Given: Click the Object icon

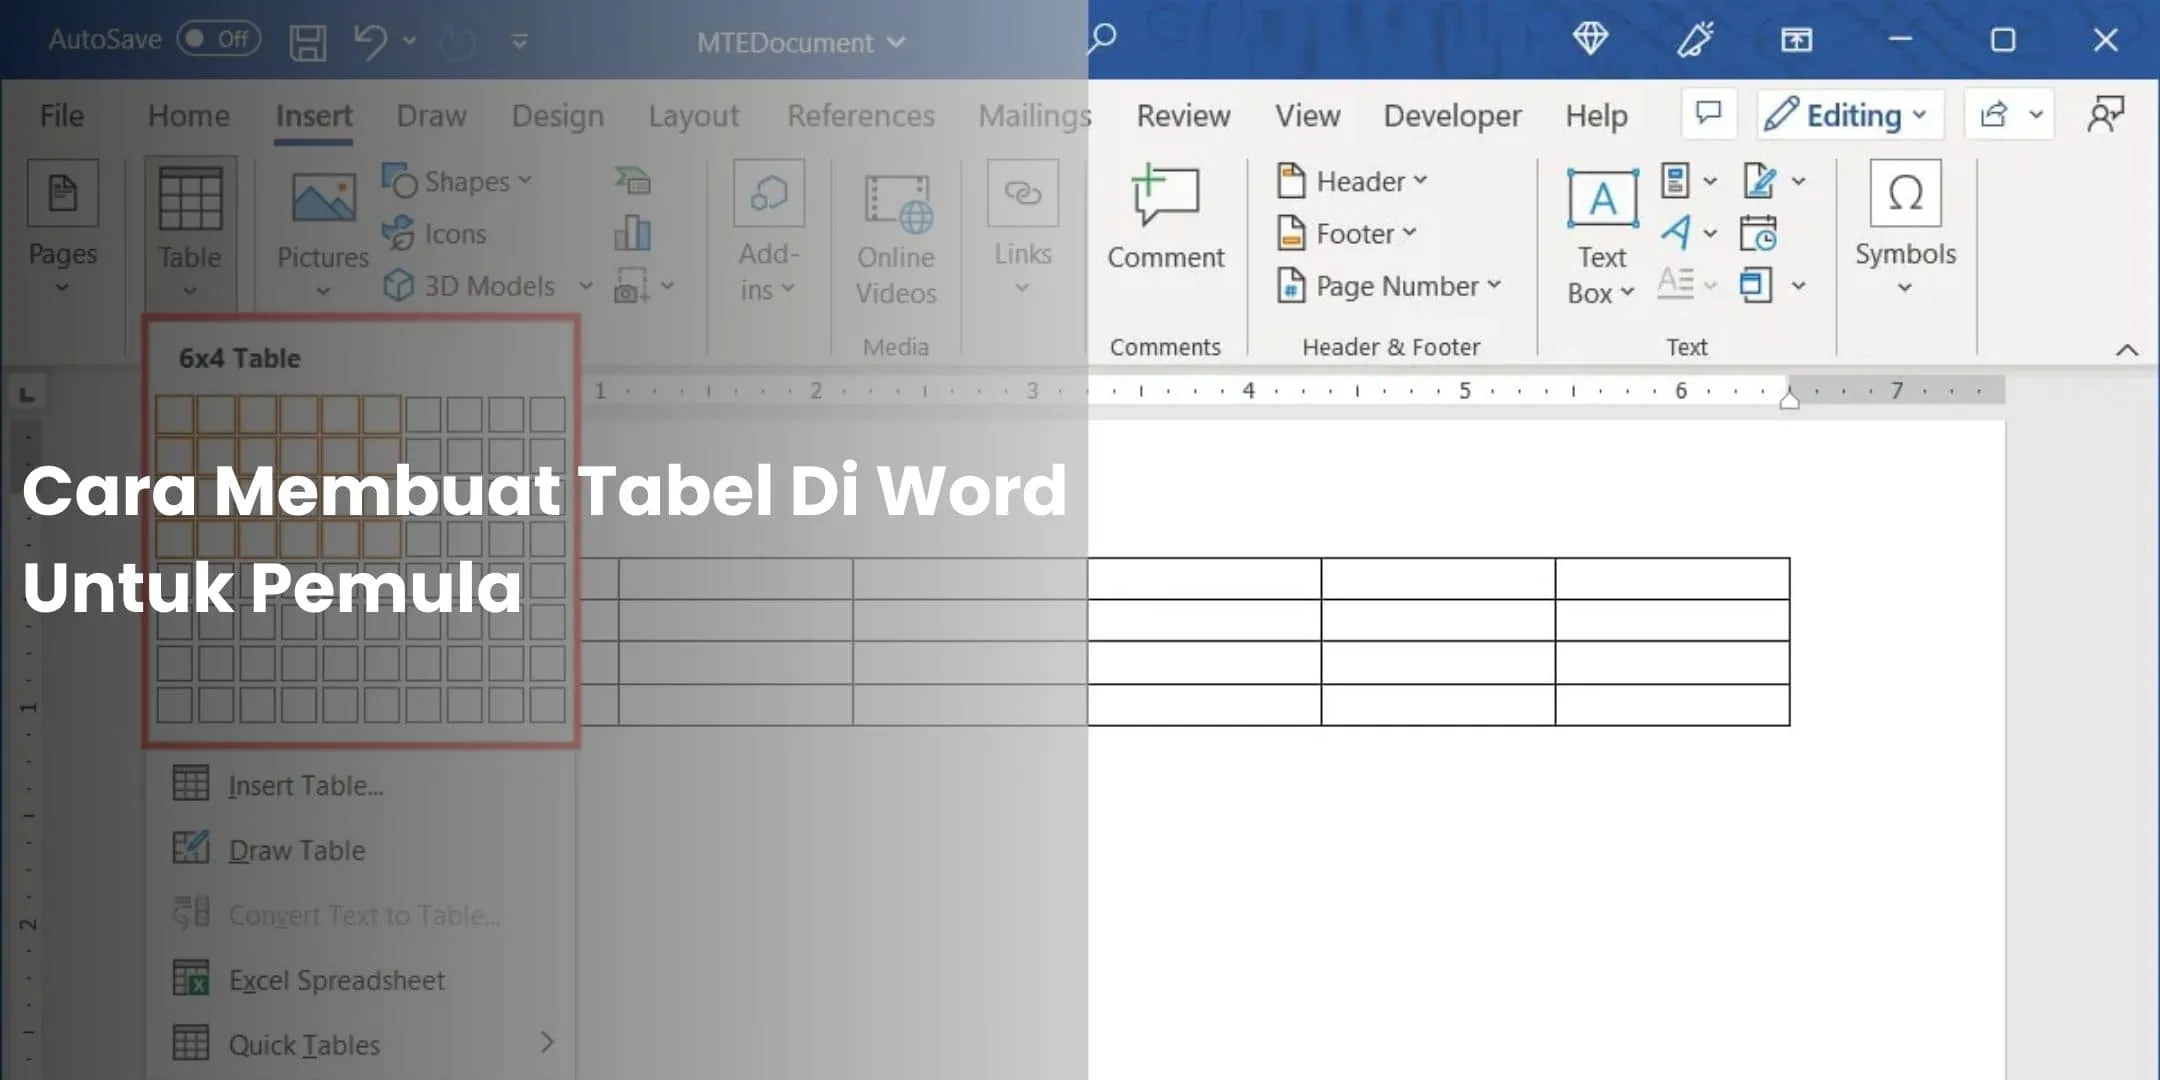Looking at the screenshot, I should click(x=1756, y=285).
